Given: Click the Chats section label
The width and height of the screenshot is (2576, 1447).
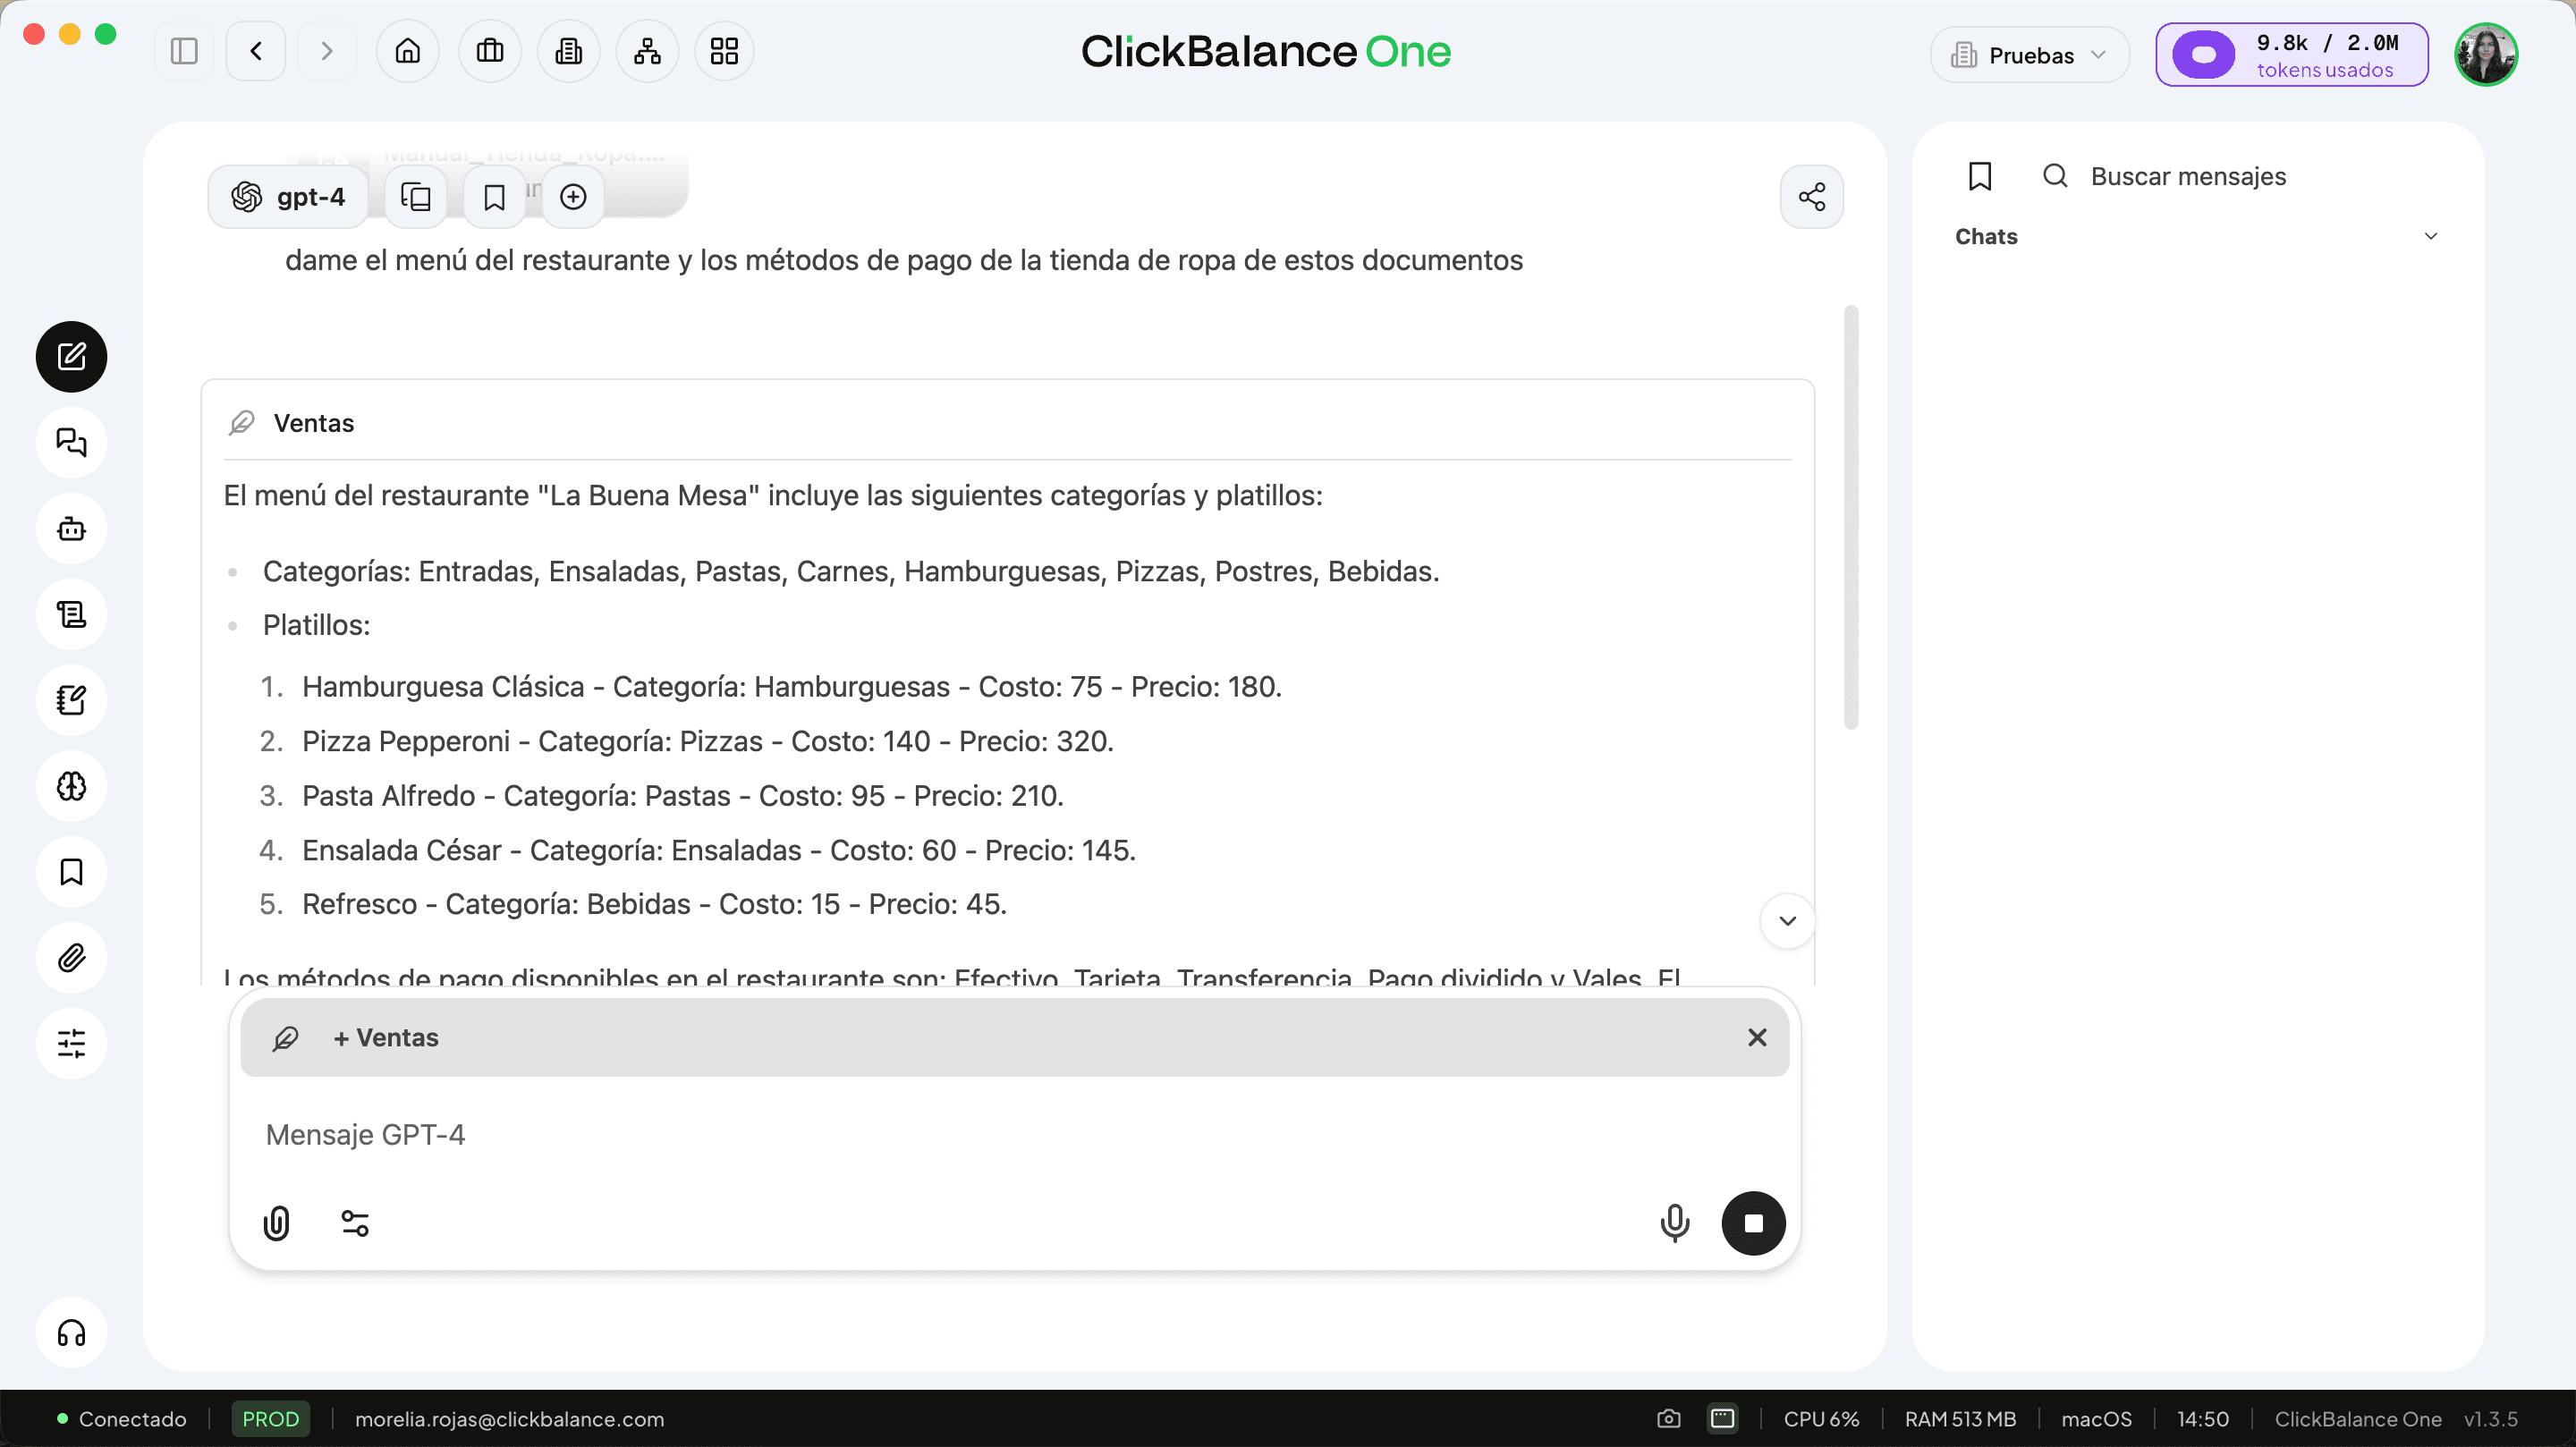Looking at the screenshot, I should click(x=1986, y=237).
